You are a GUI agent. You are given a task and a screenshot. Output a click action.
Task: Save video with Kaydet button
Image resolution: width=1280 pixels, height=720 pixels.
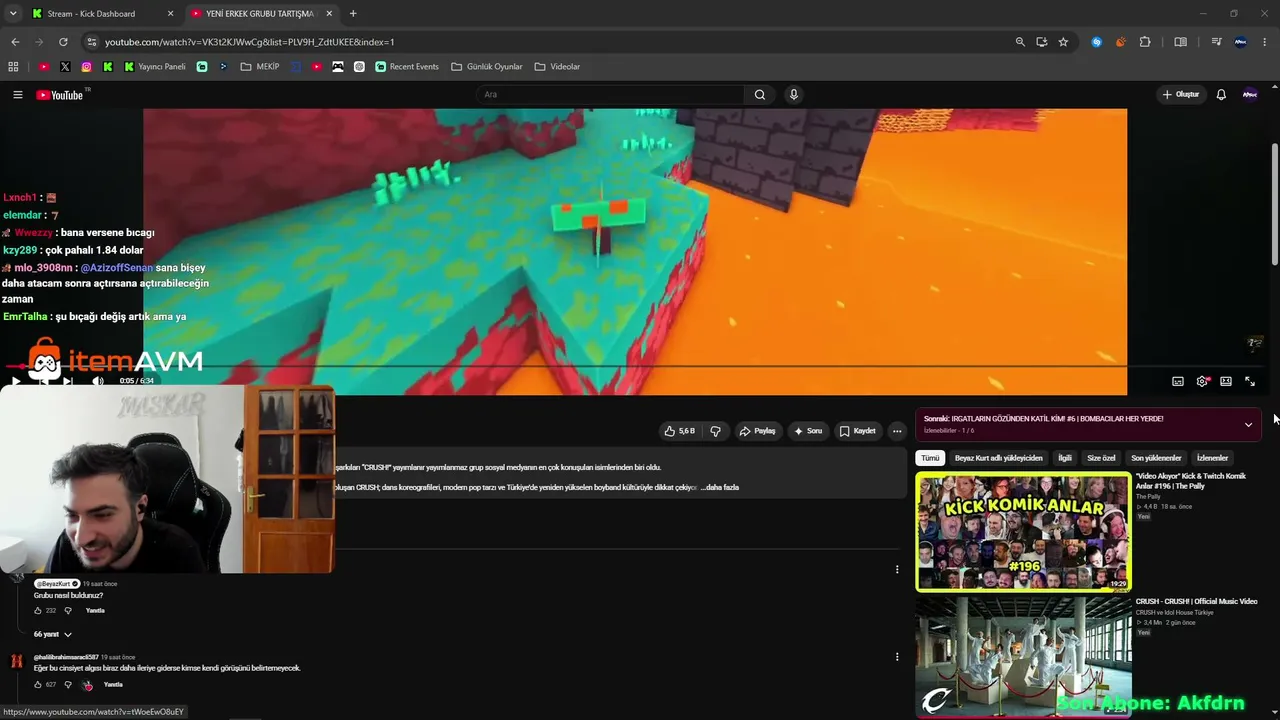(858, 431)
